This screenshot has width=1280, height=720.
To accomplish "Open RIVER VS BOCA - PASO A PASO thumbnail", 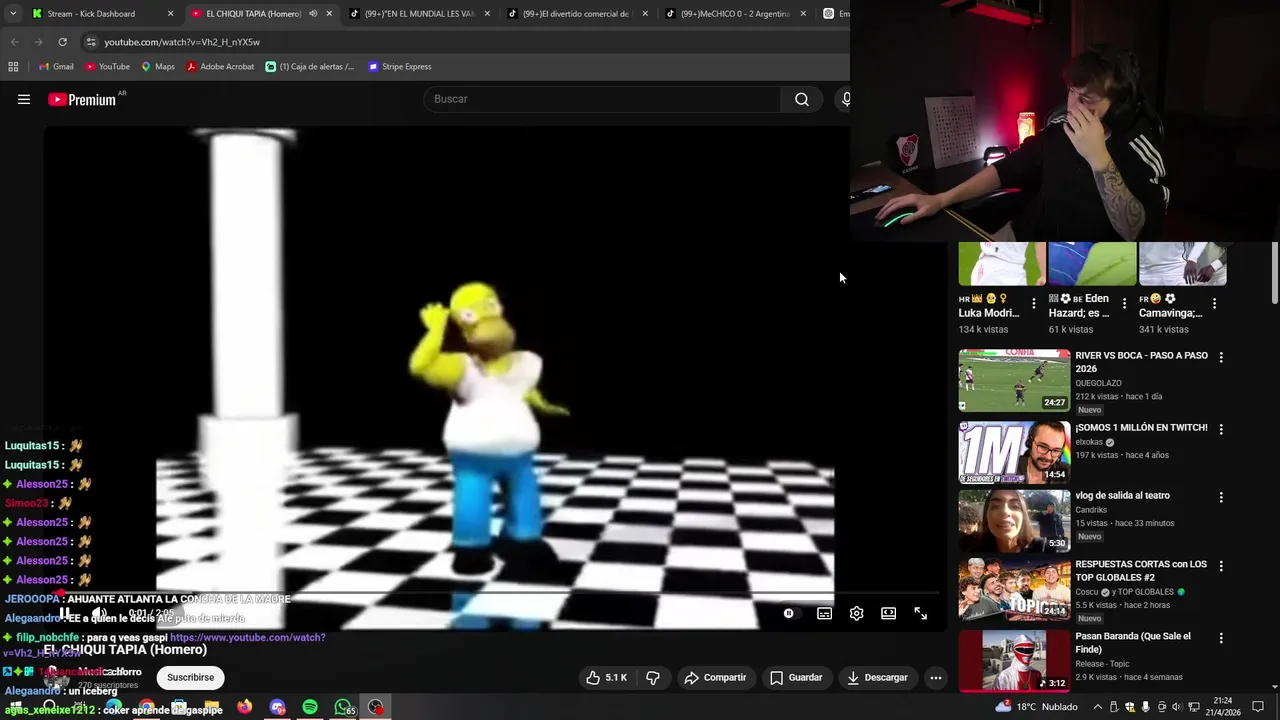I will tap(1014, 380).
